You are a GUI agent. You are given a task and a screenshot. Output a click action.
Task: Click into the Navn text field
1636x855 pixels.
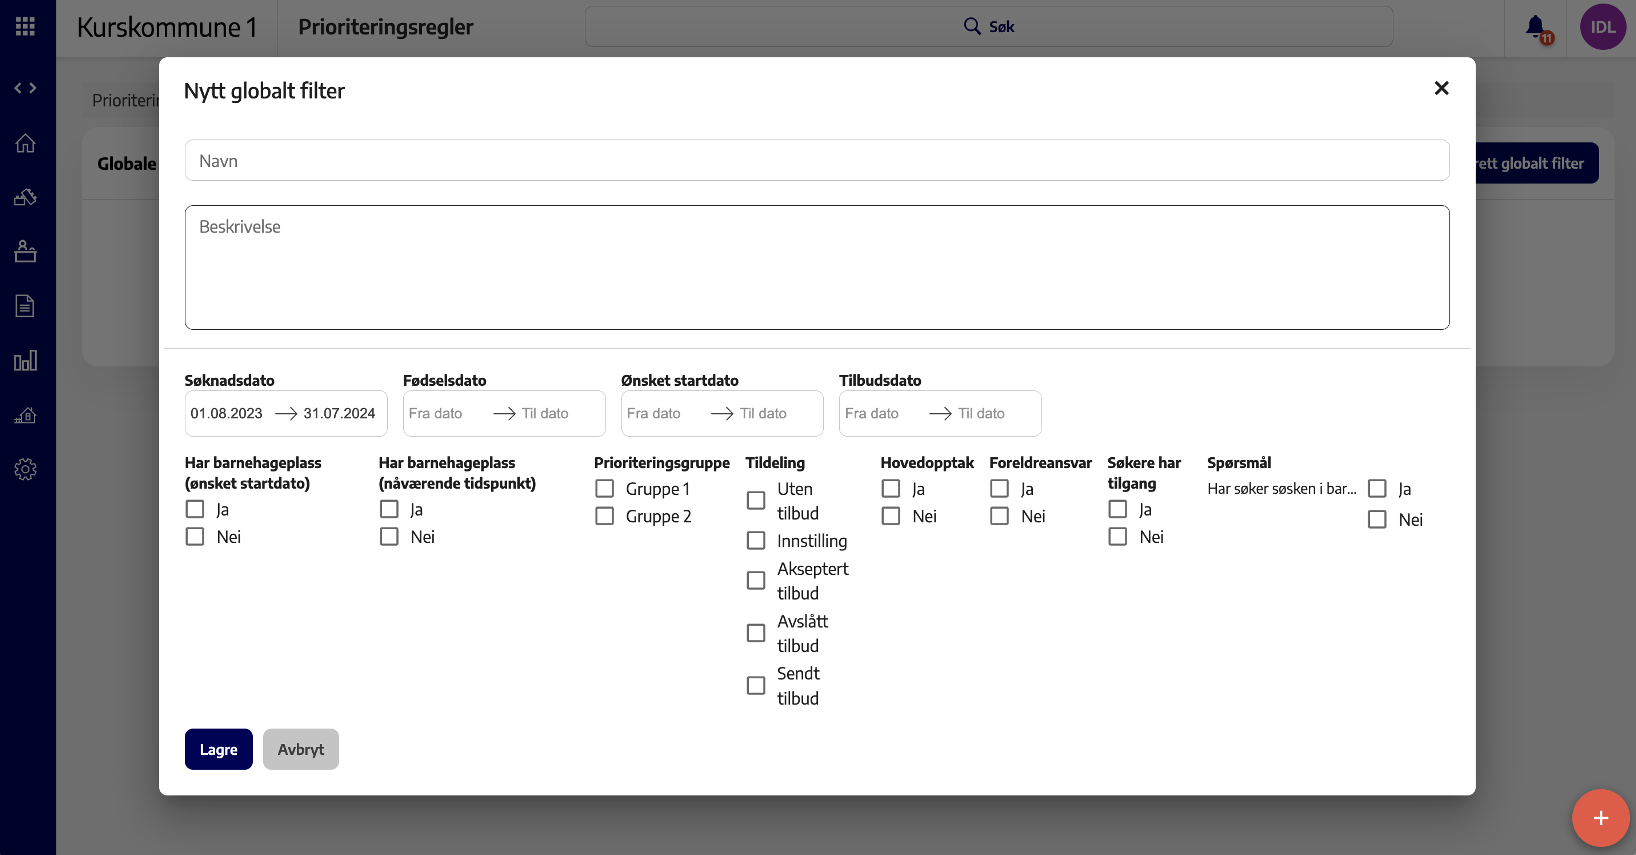pyautogui.click(x=816, y=161)
